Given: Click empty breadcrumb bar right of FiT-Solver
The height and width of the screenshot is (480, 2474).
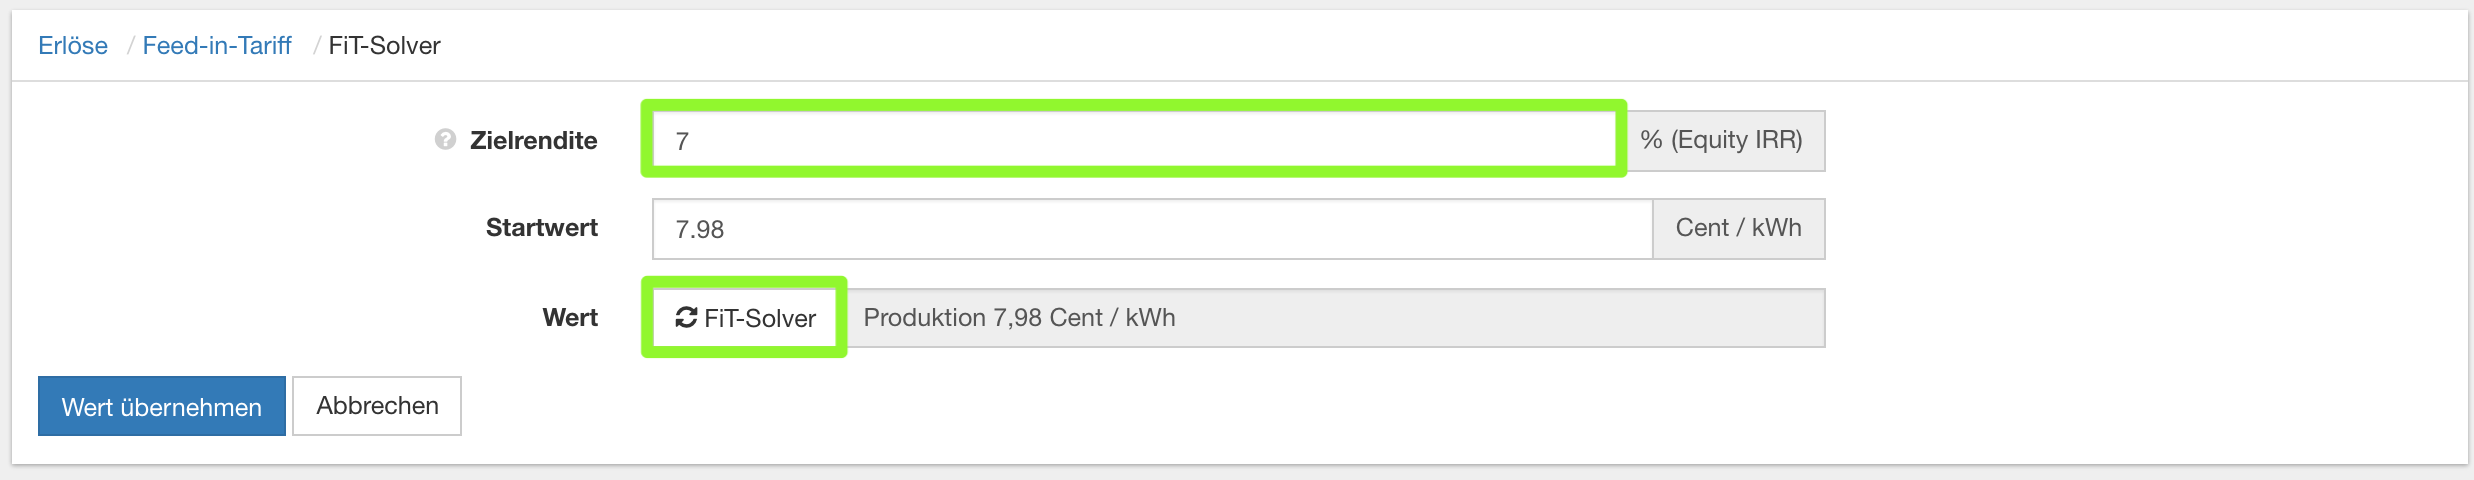Looking at the screenshot, I should pyautogui.click(x=1400, y=46).
